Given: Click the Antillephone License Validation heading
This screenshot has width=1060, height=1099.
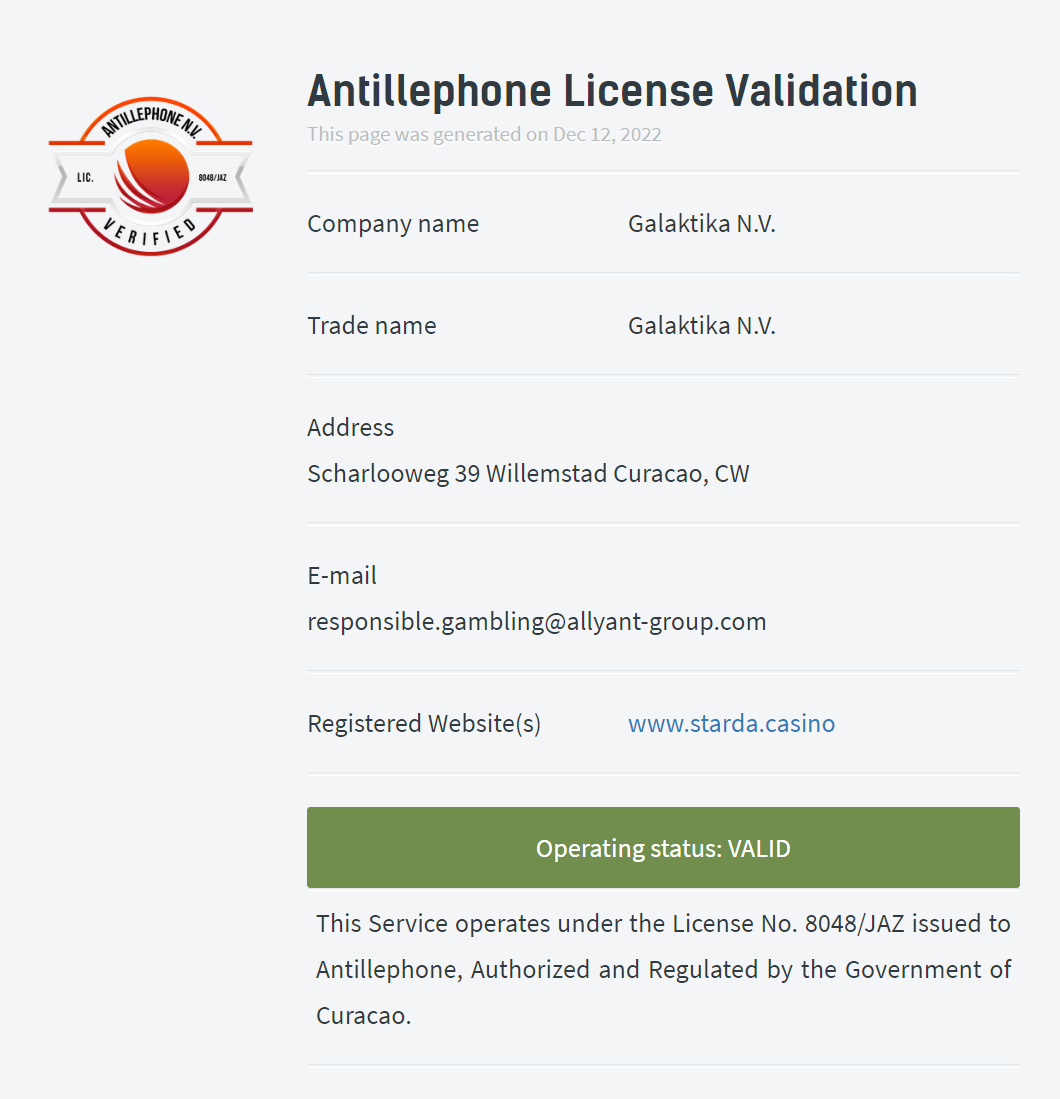Looking at the screenshot, I should point(612,91).
